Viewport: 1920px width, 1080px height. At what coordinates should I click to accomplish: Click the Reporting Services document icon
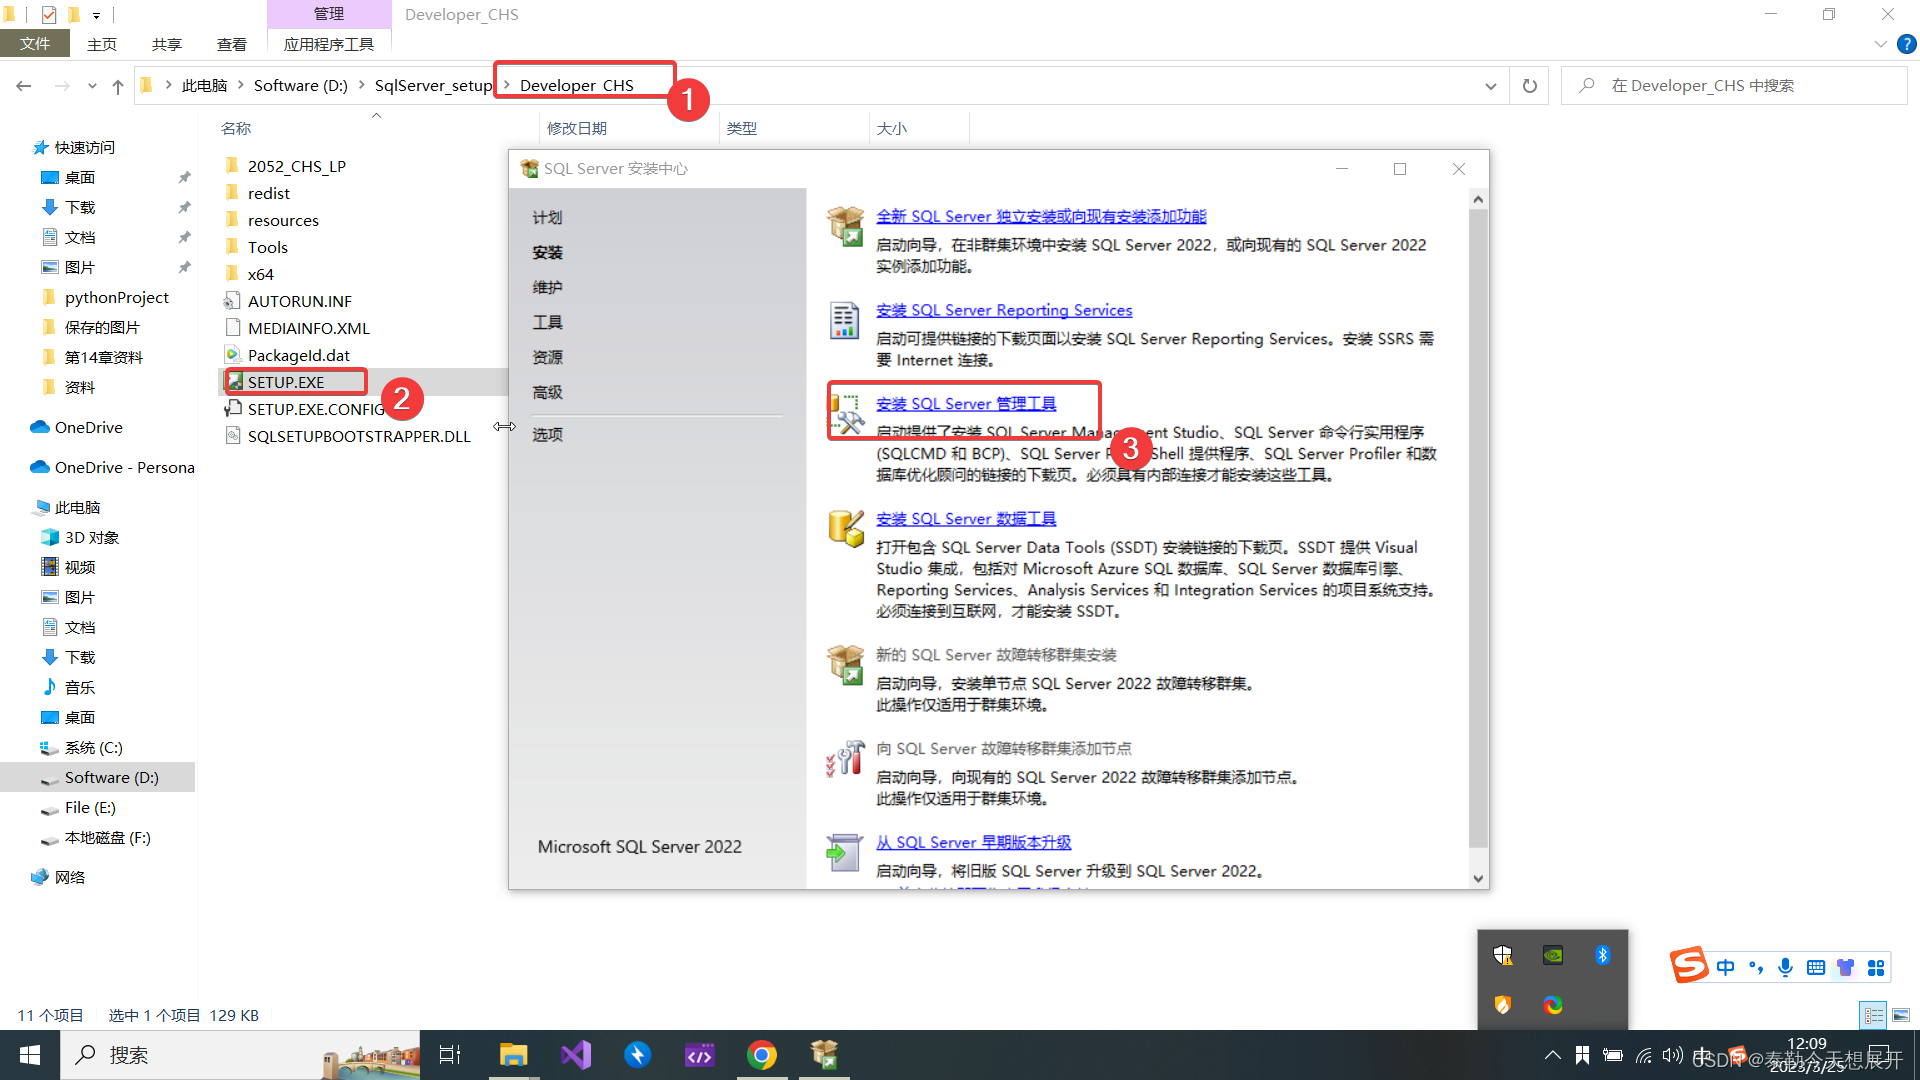point(845,320)
